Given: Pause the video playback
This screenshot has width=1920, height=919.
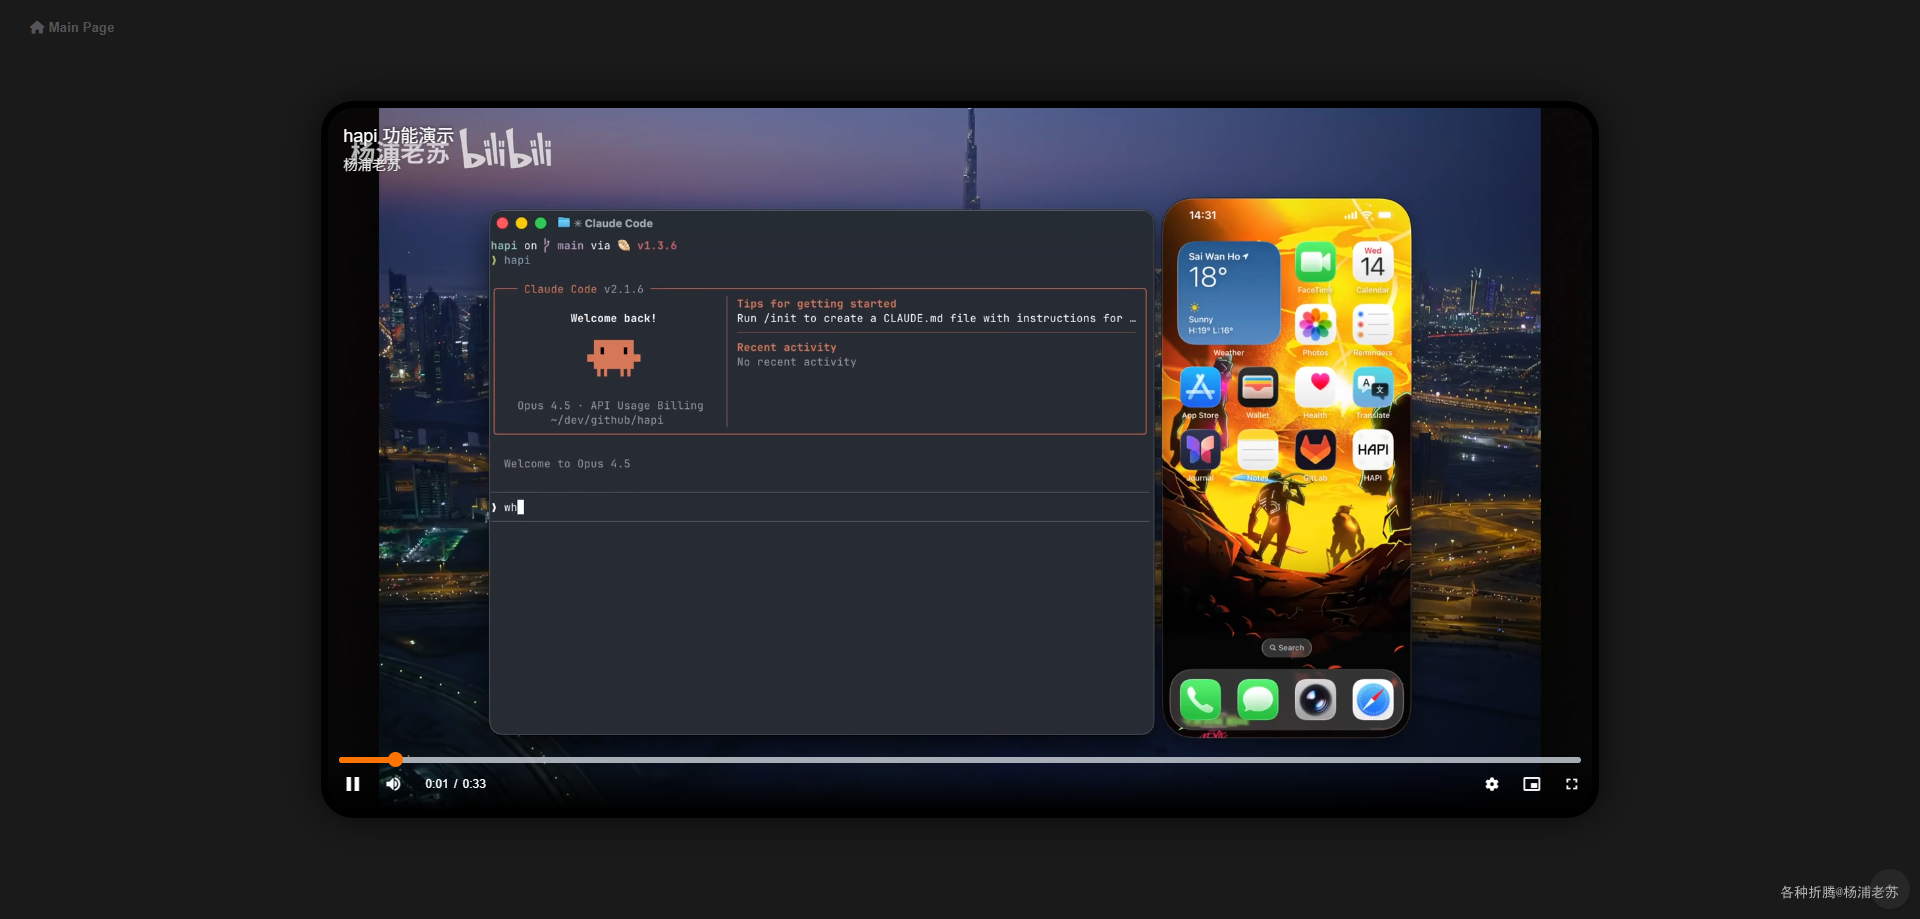Looking at the screenshot, I should coord(353,784).
